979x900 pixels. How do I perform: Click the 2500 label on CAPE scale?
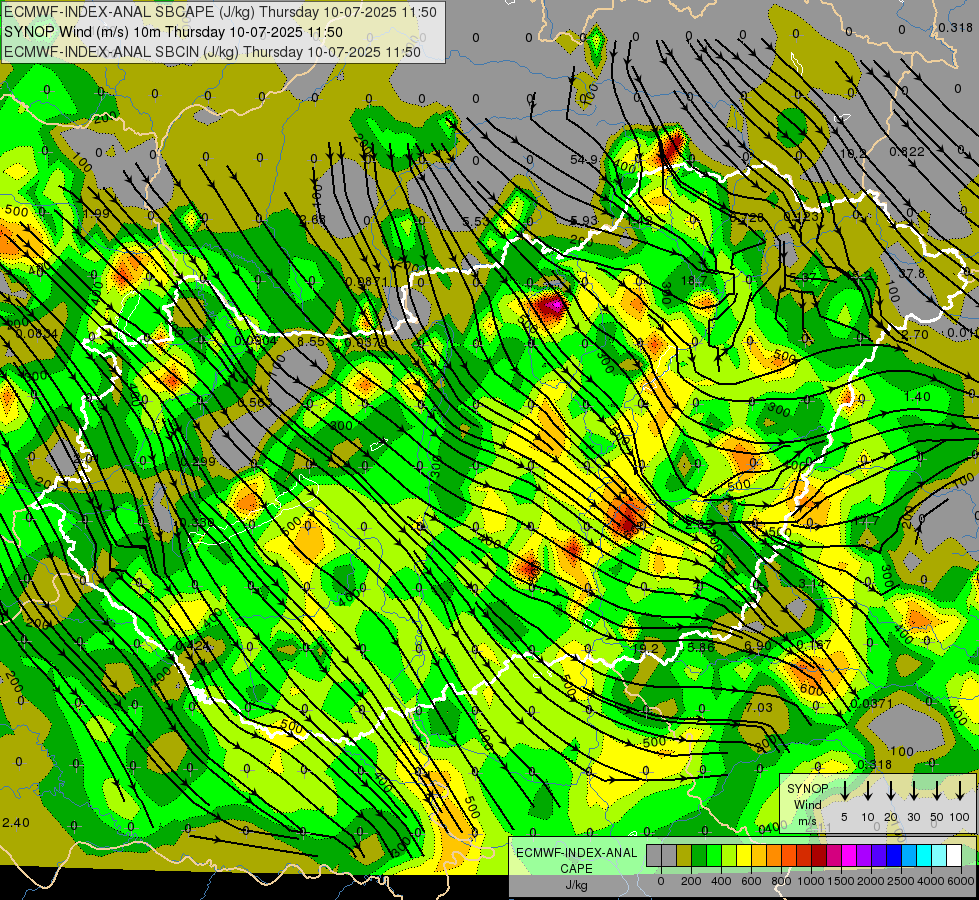click(x=901, y=881)
